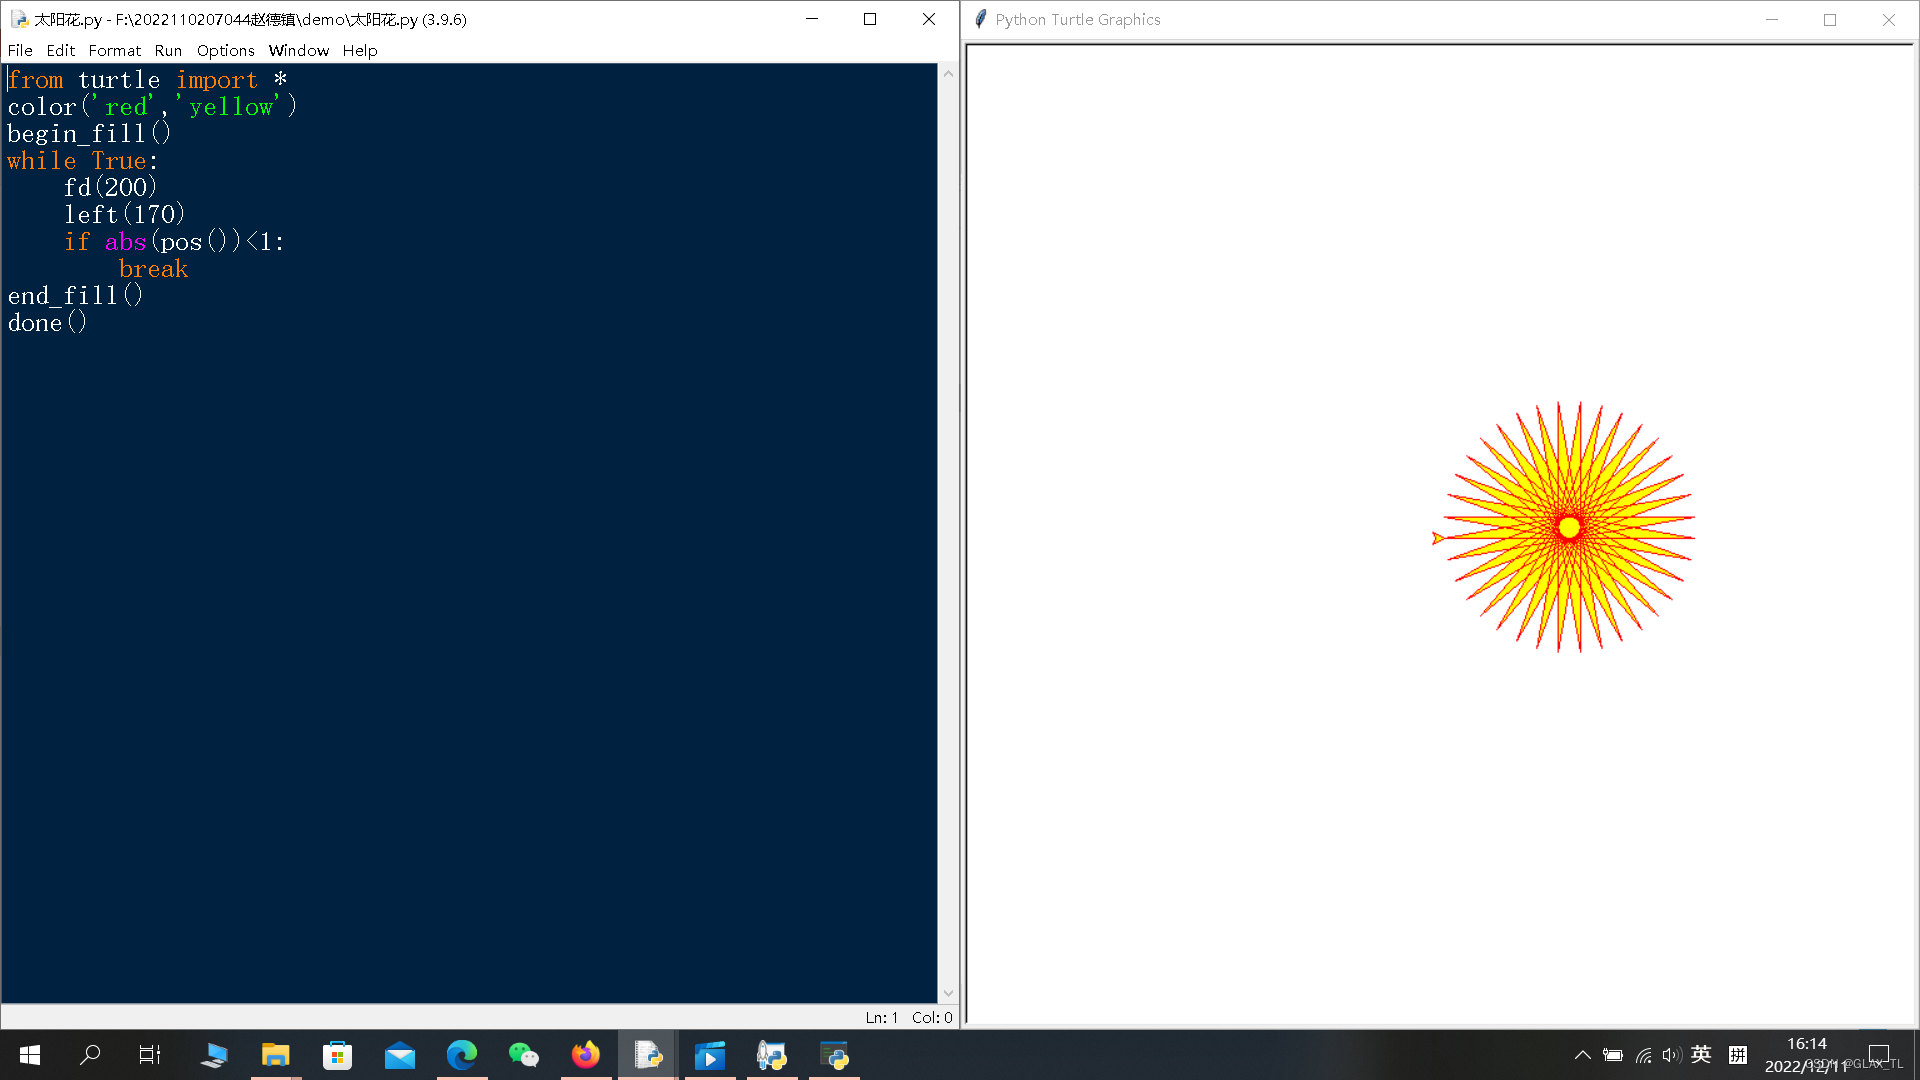Click the volume speaker tray icon
This screenshot has width=1920, height=1080.
[1671, 1055]
